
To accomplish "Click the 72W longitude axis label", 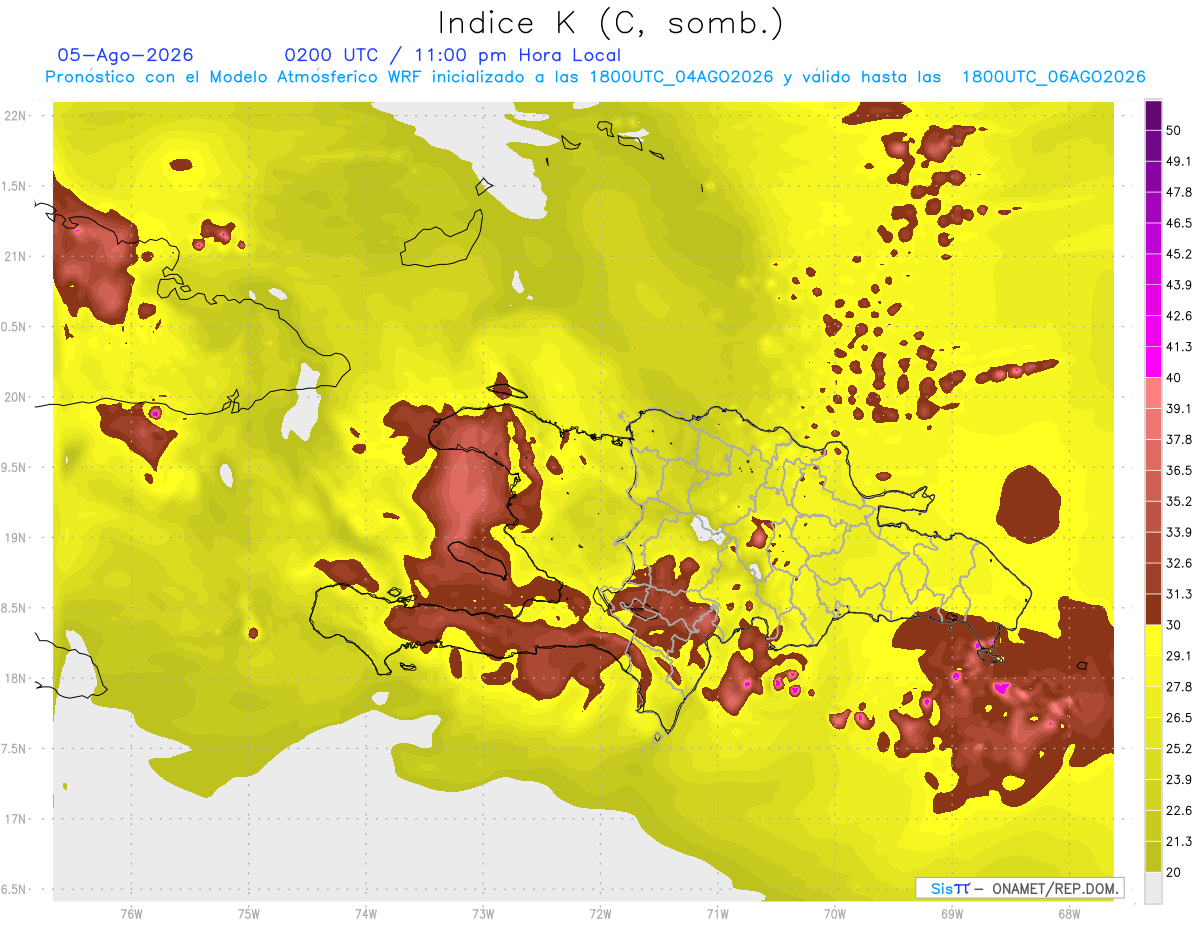I will click(x=600, y=913).
